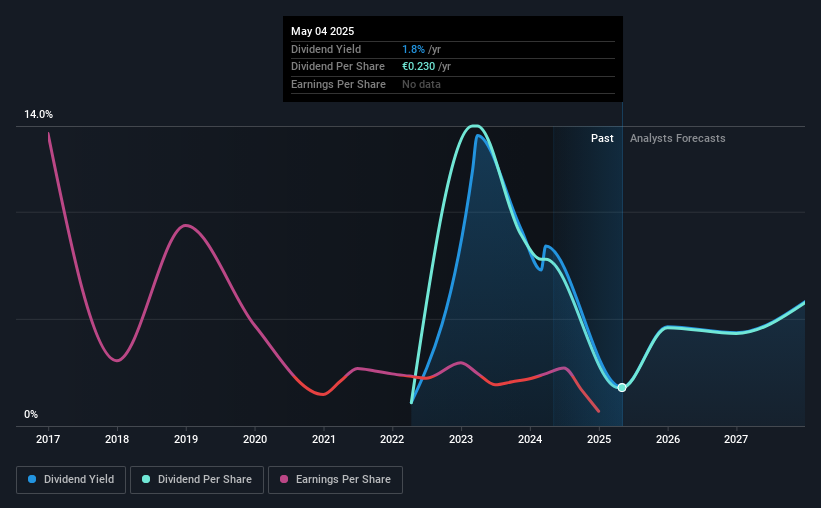
Task: Click the 2021 x-axis label
Action: (324, 439)
